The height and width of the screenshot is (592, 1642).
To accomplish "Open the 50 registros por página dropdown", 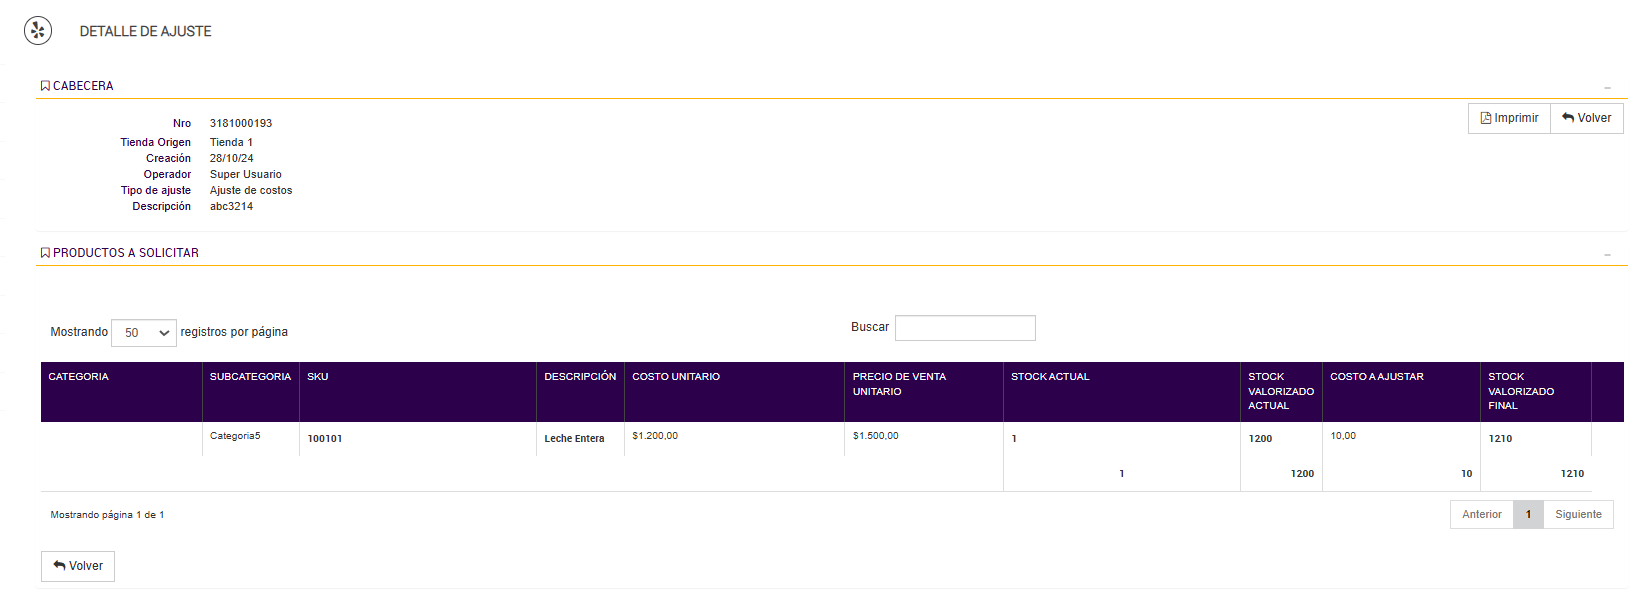I will (x=144, y=333).
